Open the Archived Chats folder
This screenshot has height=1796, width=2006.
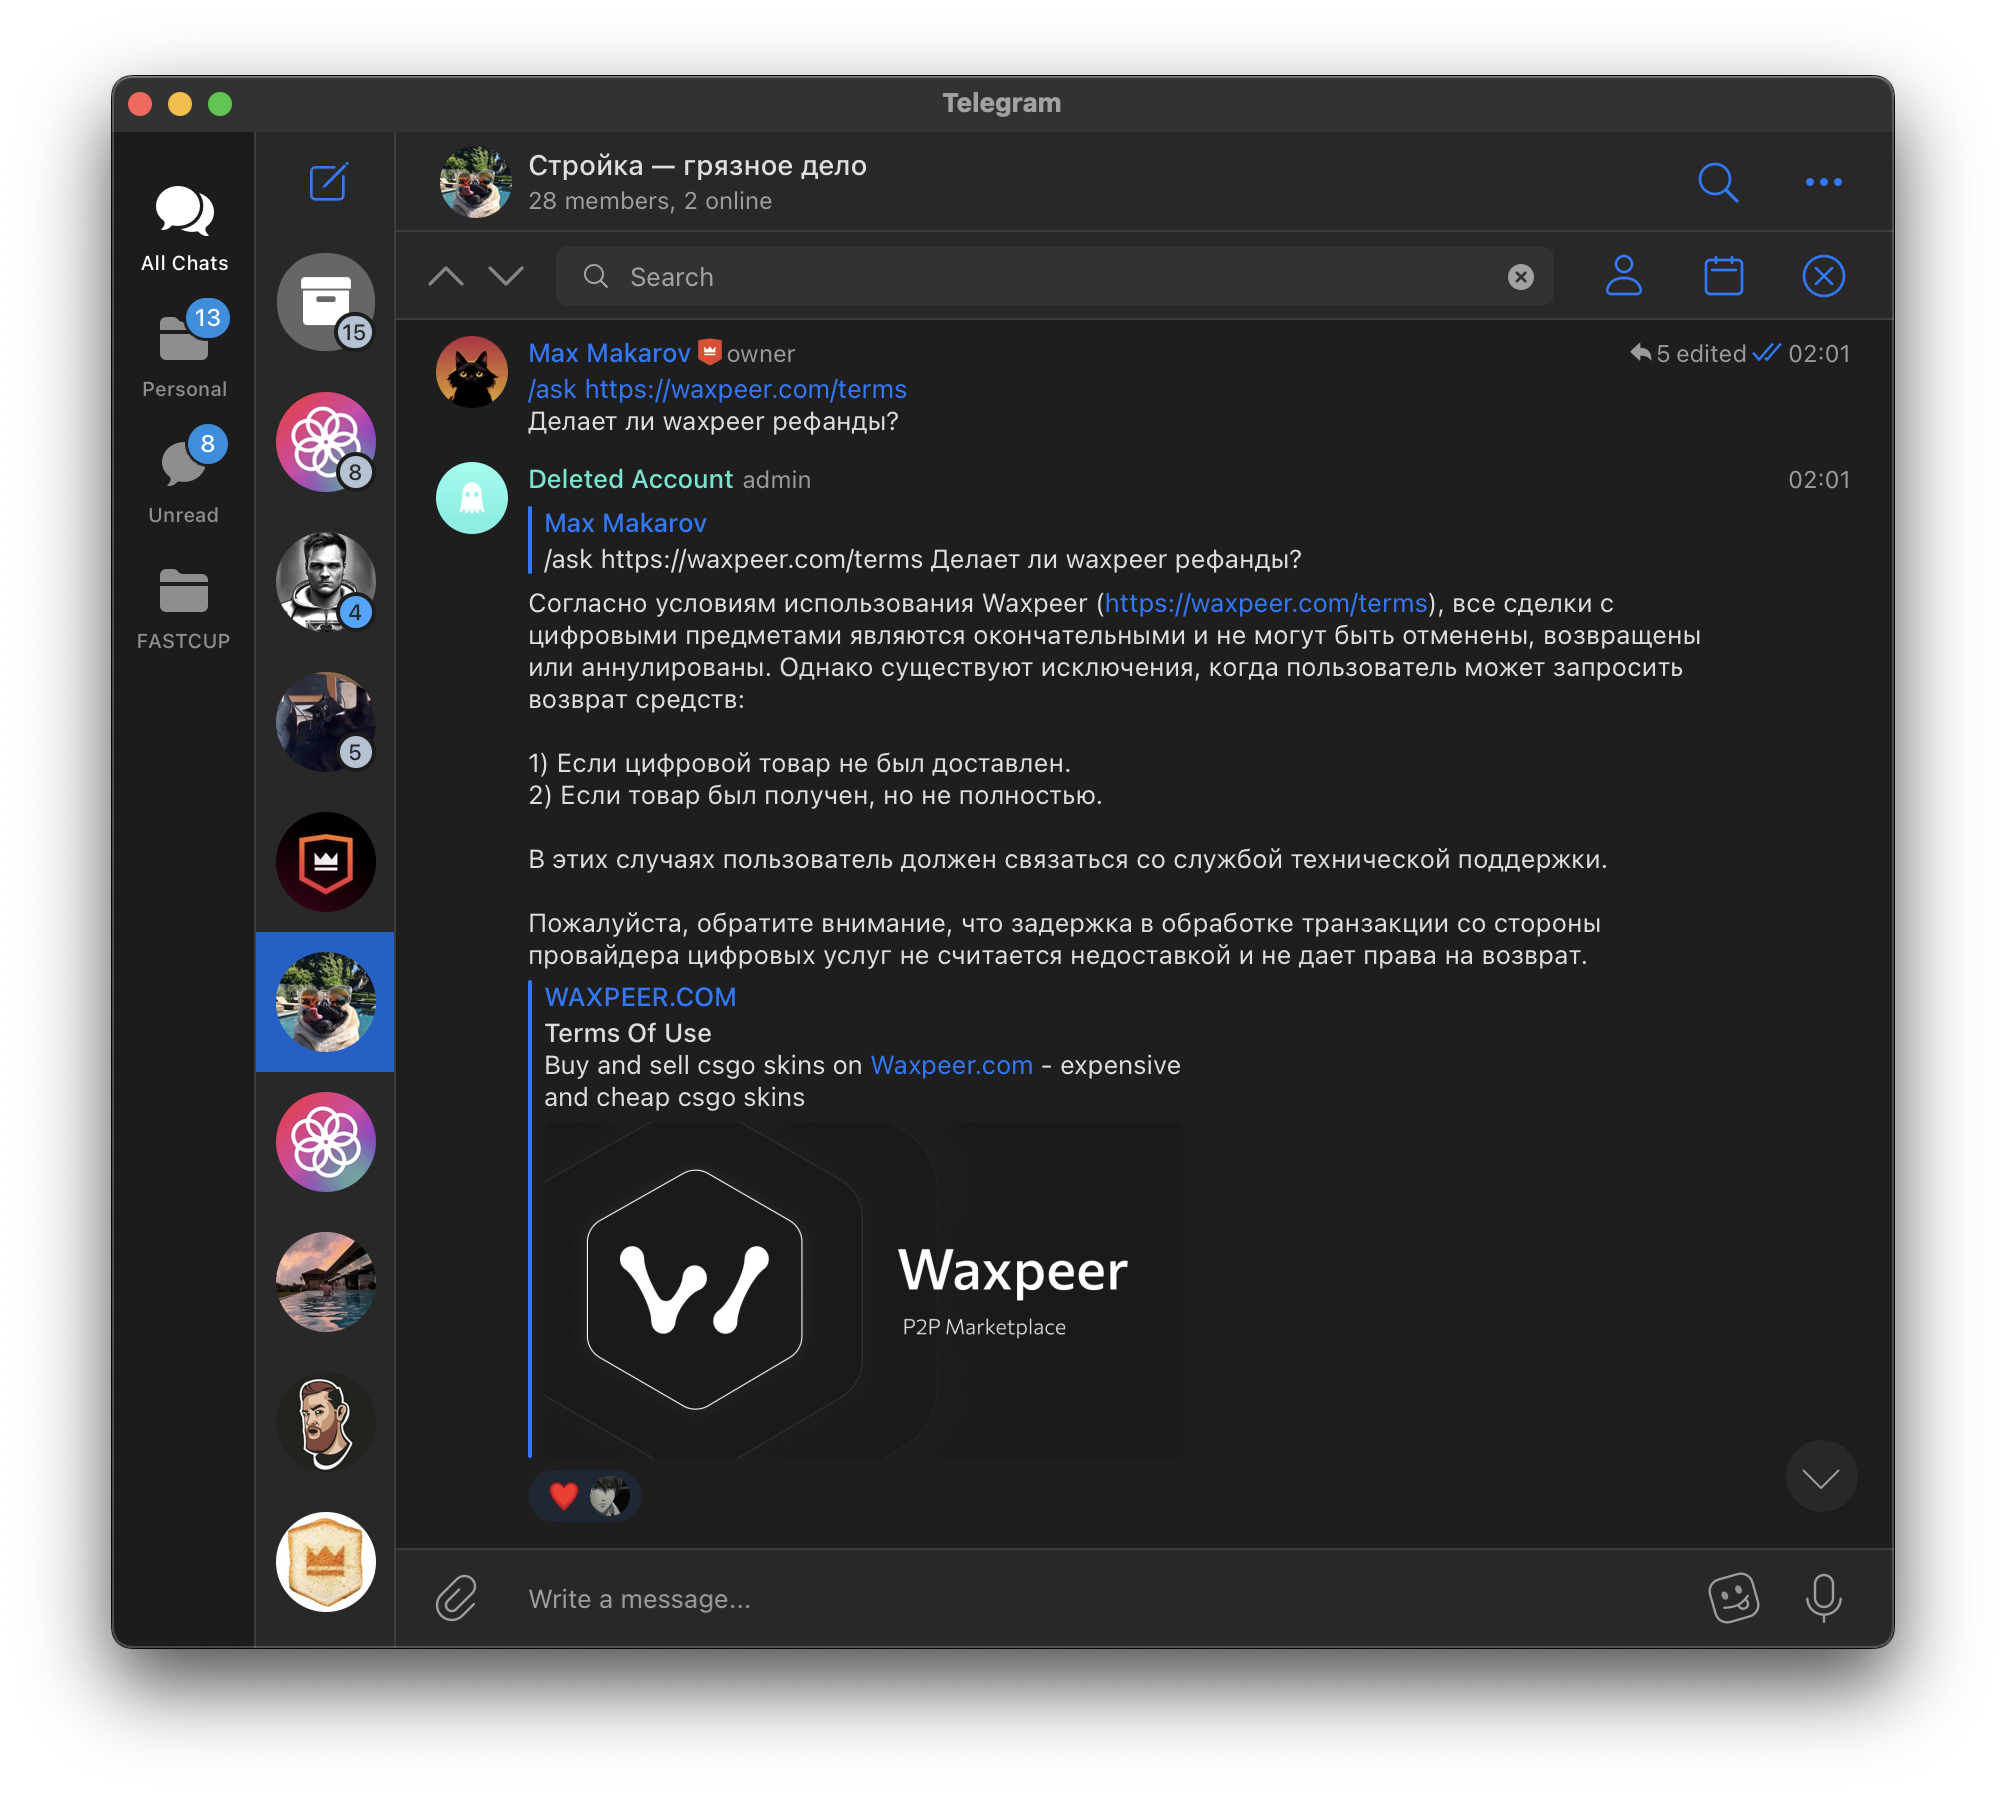point(326,301)
